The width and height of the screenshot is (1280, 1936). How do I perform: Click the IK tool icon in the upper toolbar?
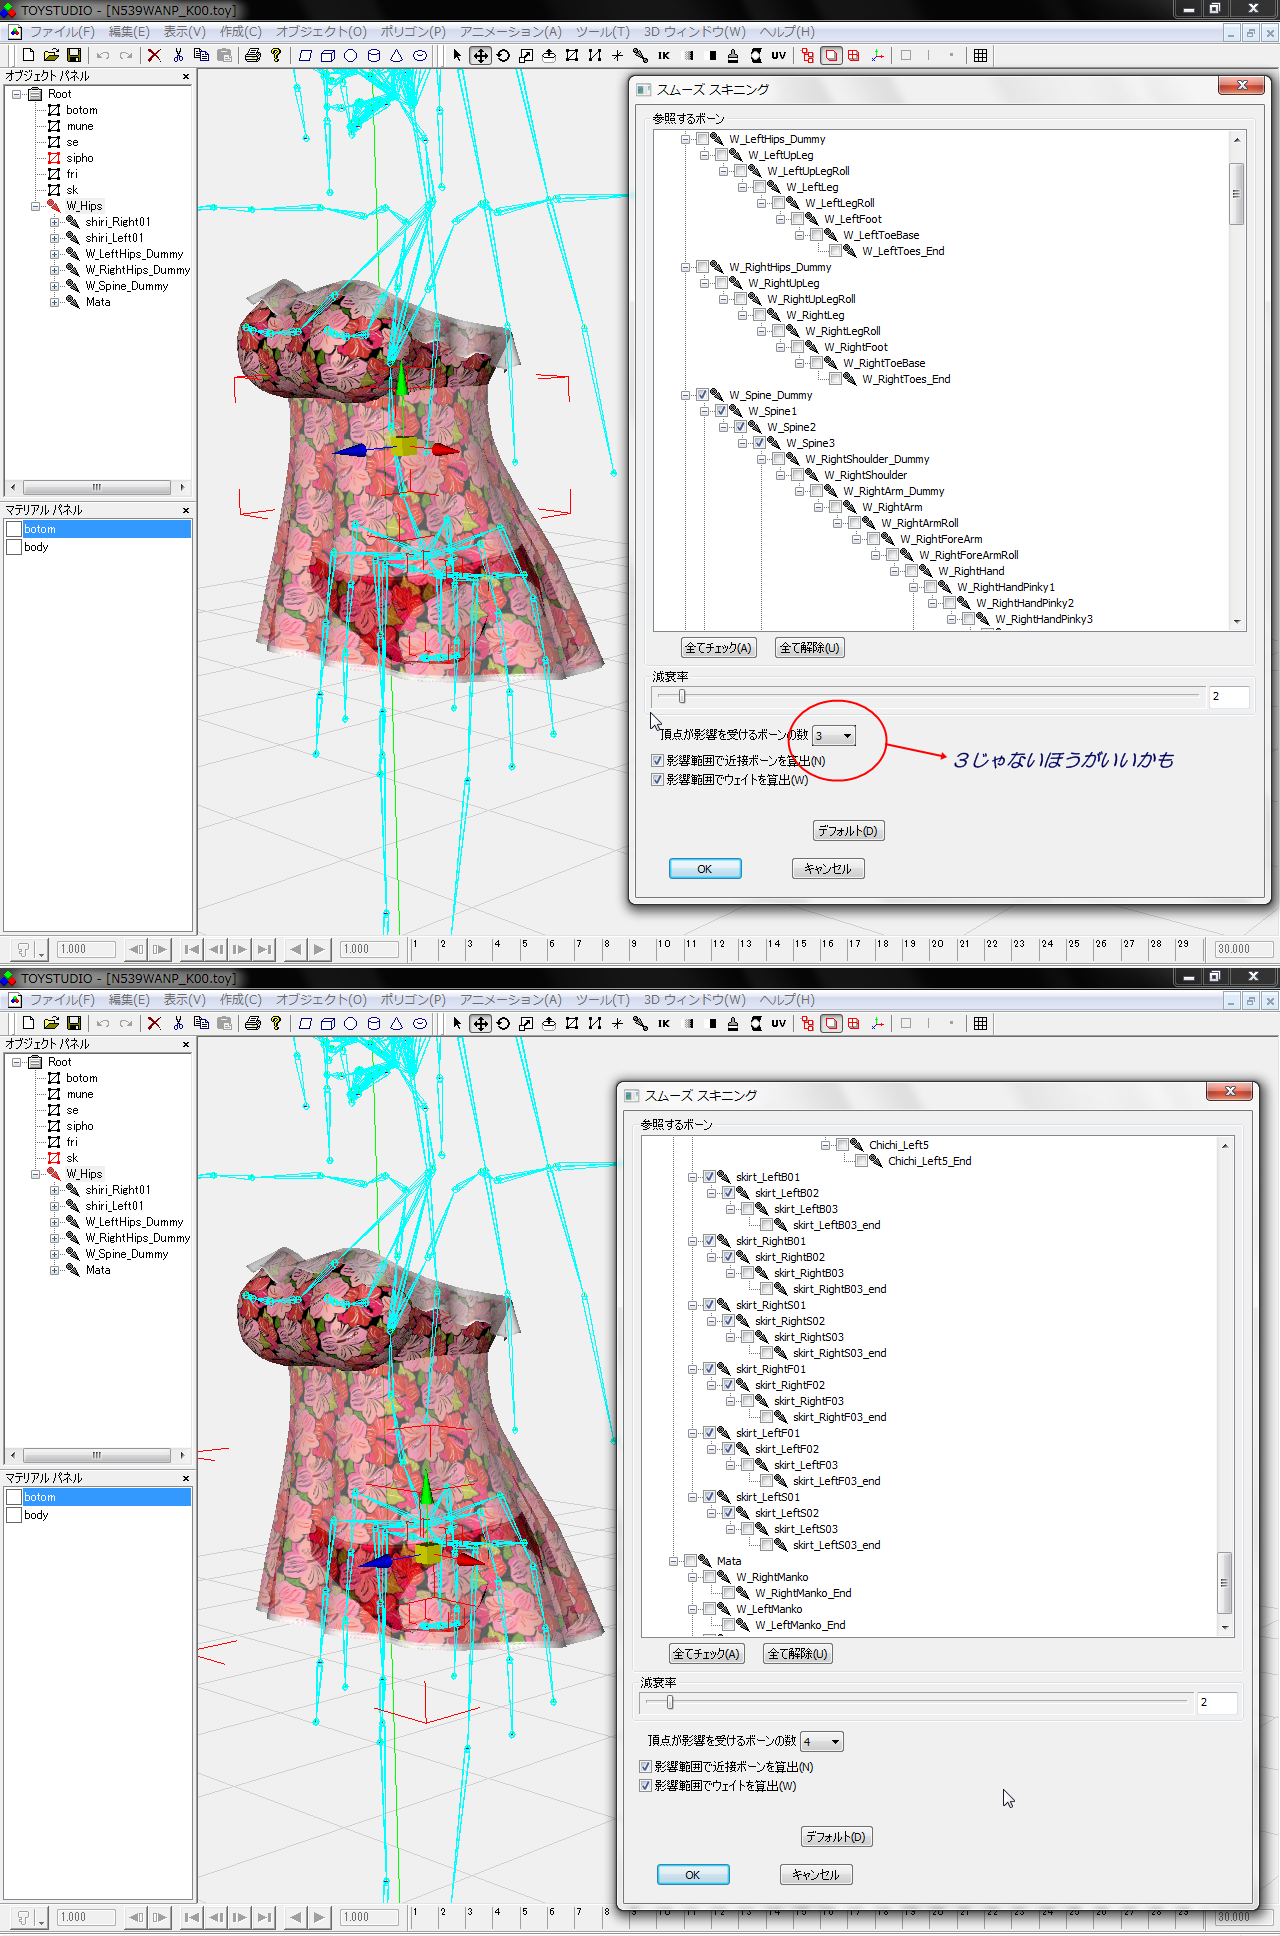[663, 55]
